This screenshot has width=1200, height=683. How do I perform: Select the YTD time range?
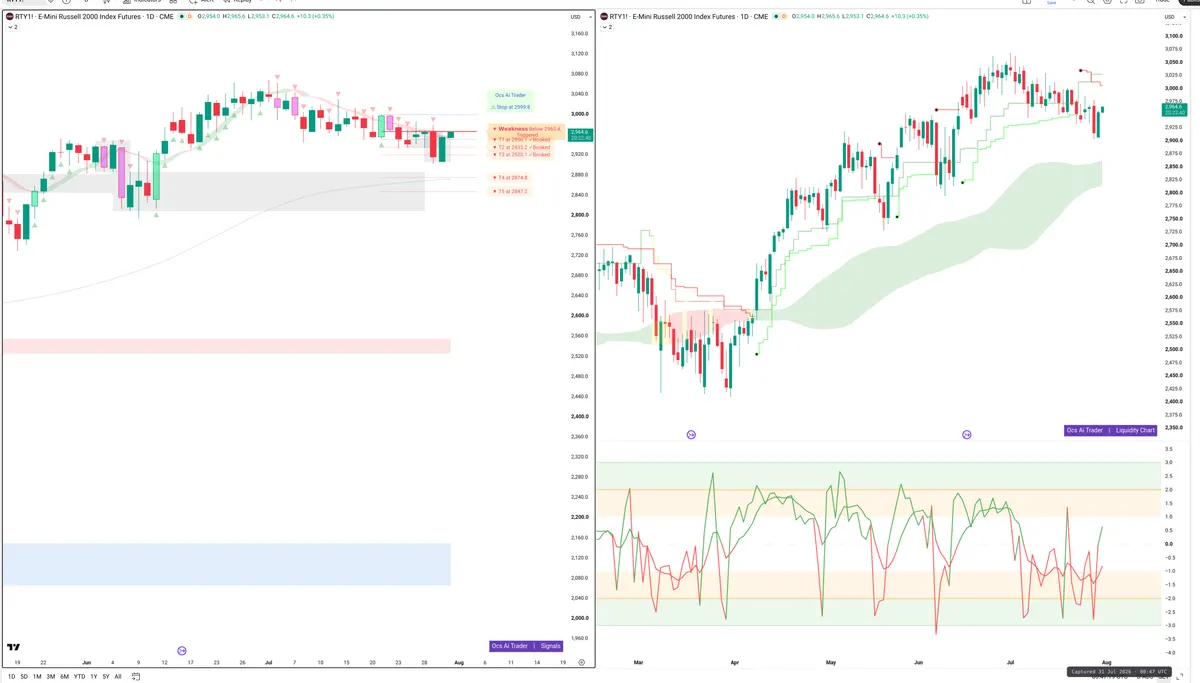click(79, 677)
